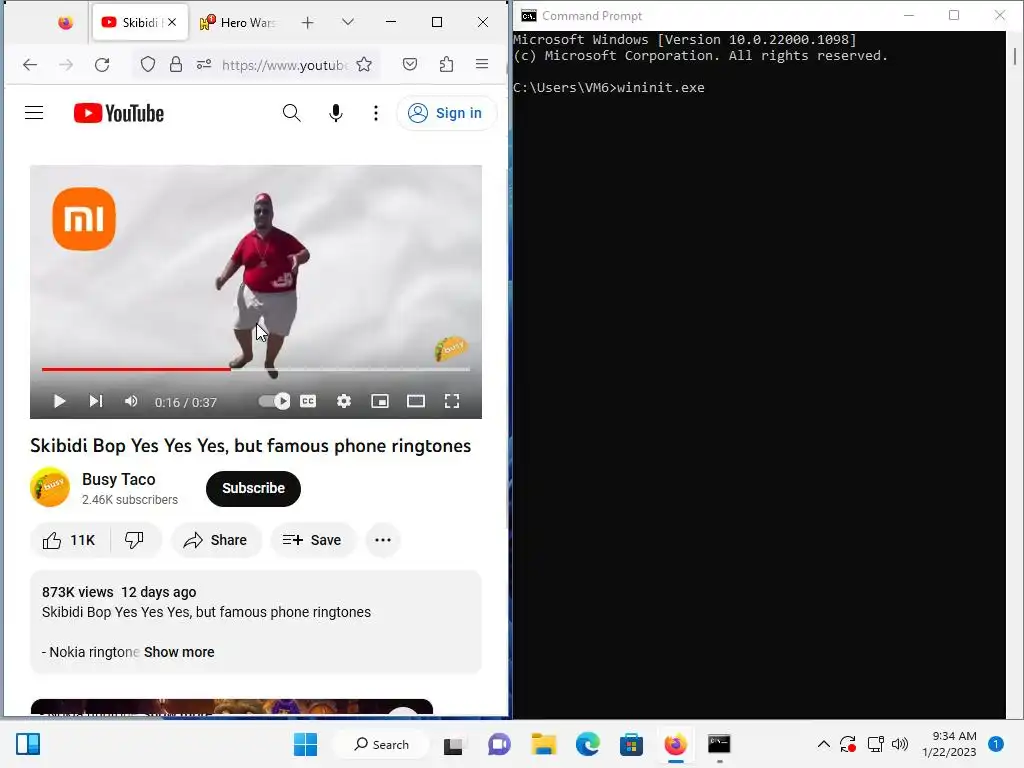Dislike the video with thumbs down

tap(135, 540)
